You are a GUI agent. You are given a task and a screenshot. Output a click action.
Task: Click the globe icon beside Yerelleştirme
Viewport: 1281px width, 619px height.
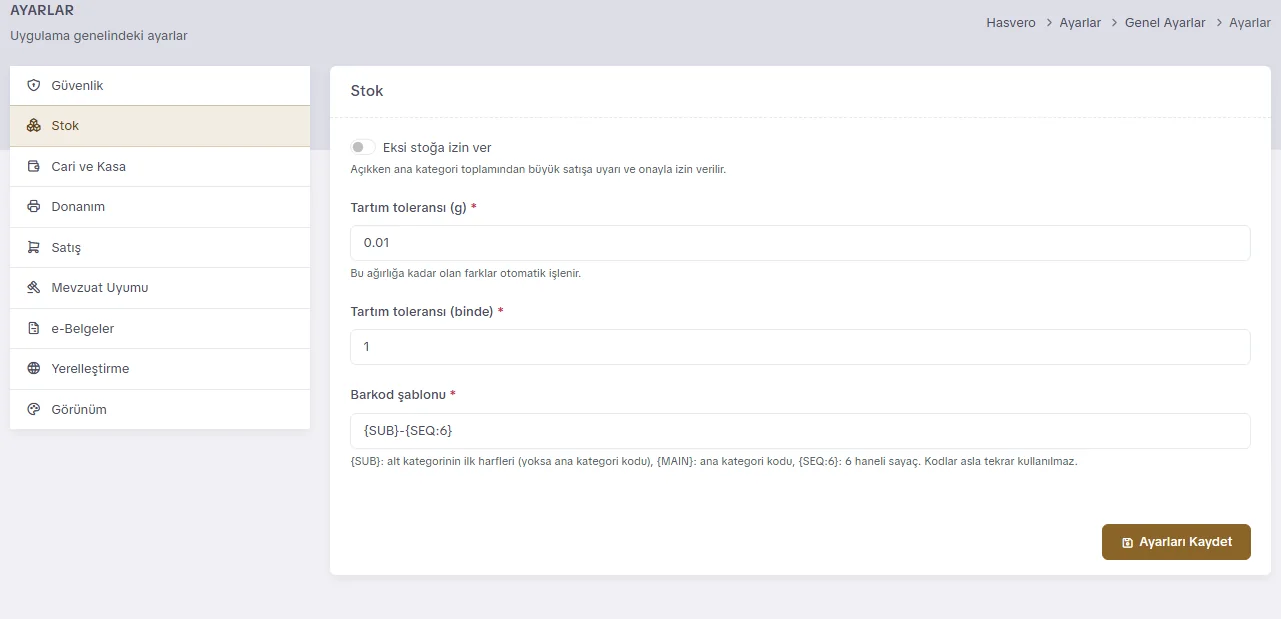click(33, 369)
